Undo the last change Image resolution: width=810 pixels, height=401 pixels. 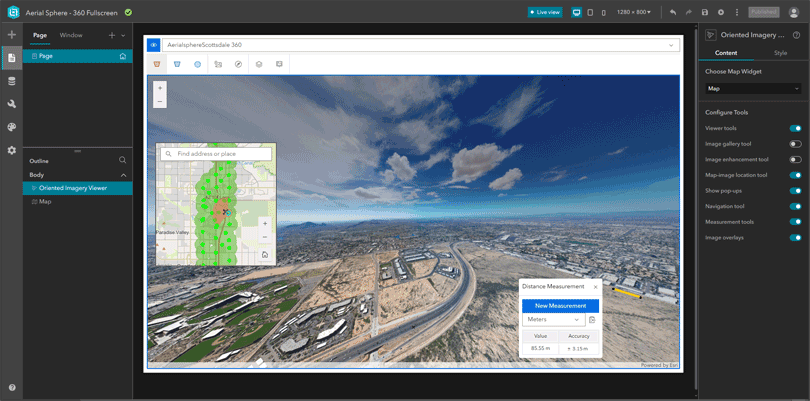673,12
